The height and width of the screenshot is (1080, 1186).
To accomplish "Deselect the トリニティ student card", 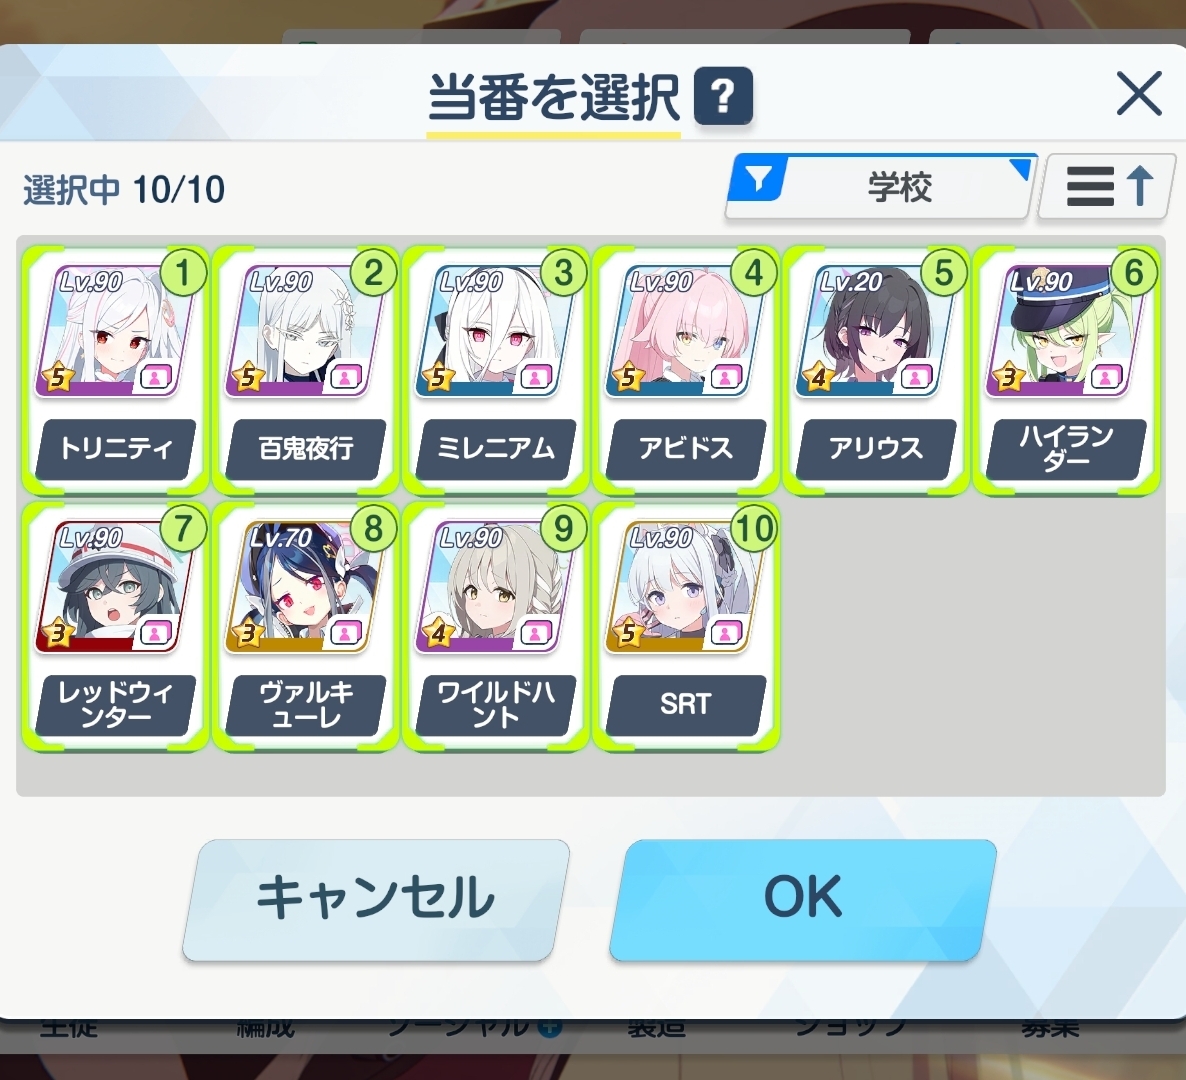I will pyautogui.click(x=115, y=369).
